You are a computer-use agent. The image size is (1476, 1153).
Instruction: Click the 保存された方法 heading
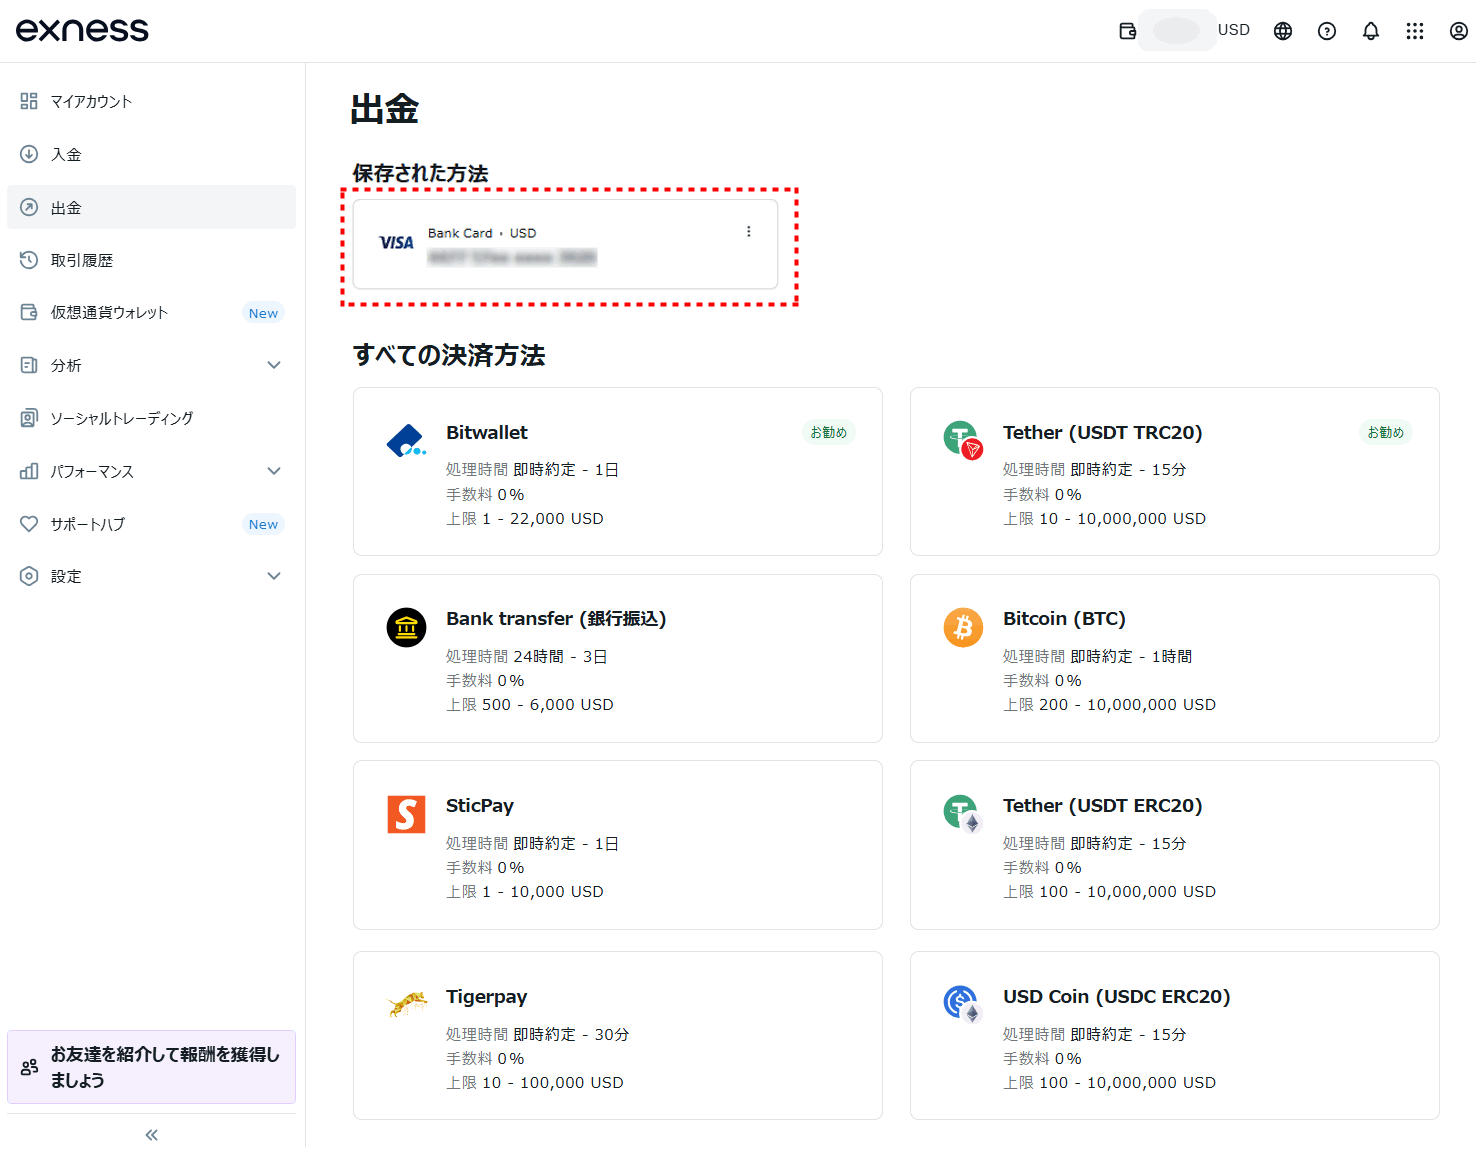(x=420, y=173)
